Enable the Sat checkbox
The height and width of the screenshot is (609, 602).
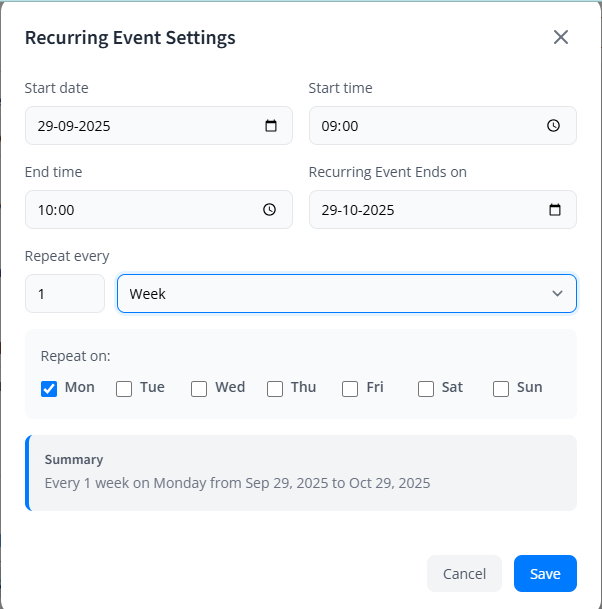(426, 388)
